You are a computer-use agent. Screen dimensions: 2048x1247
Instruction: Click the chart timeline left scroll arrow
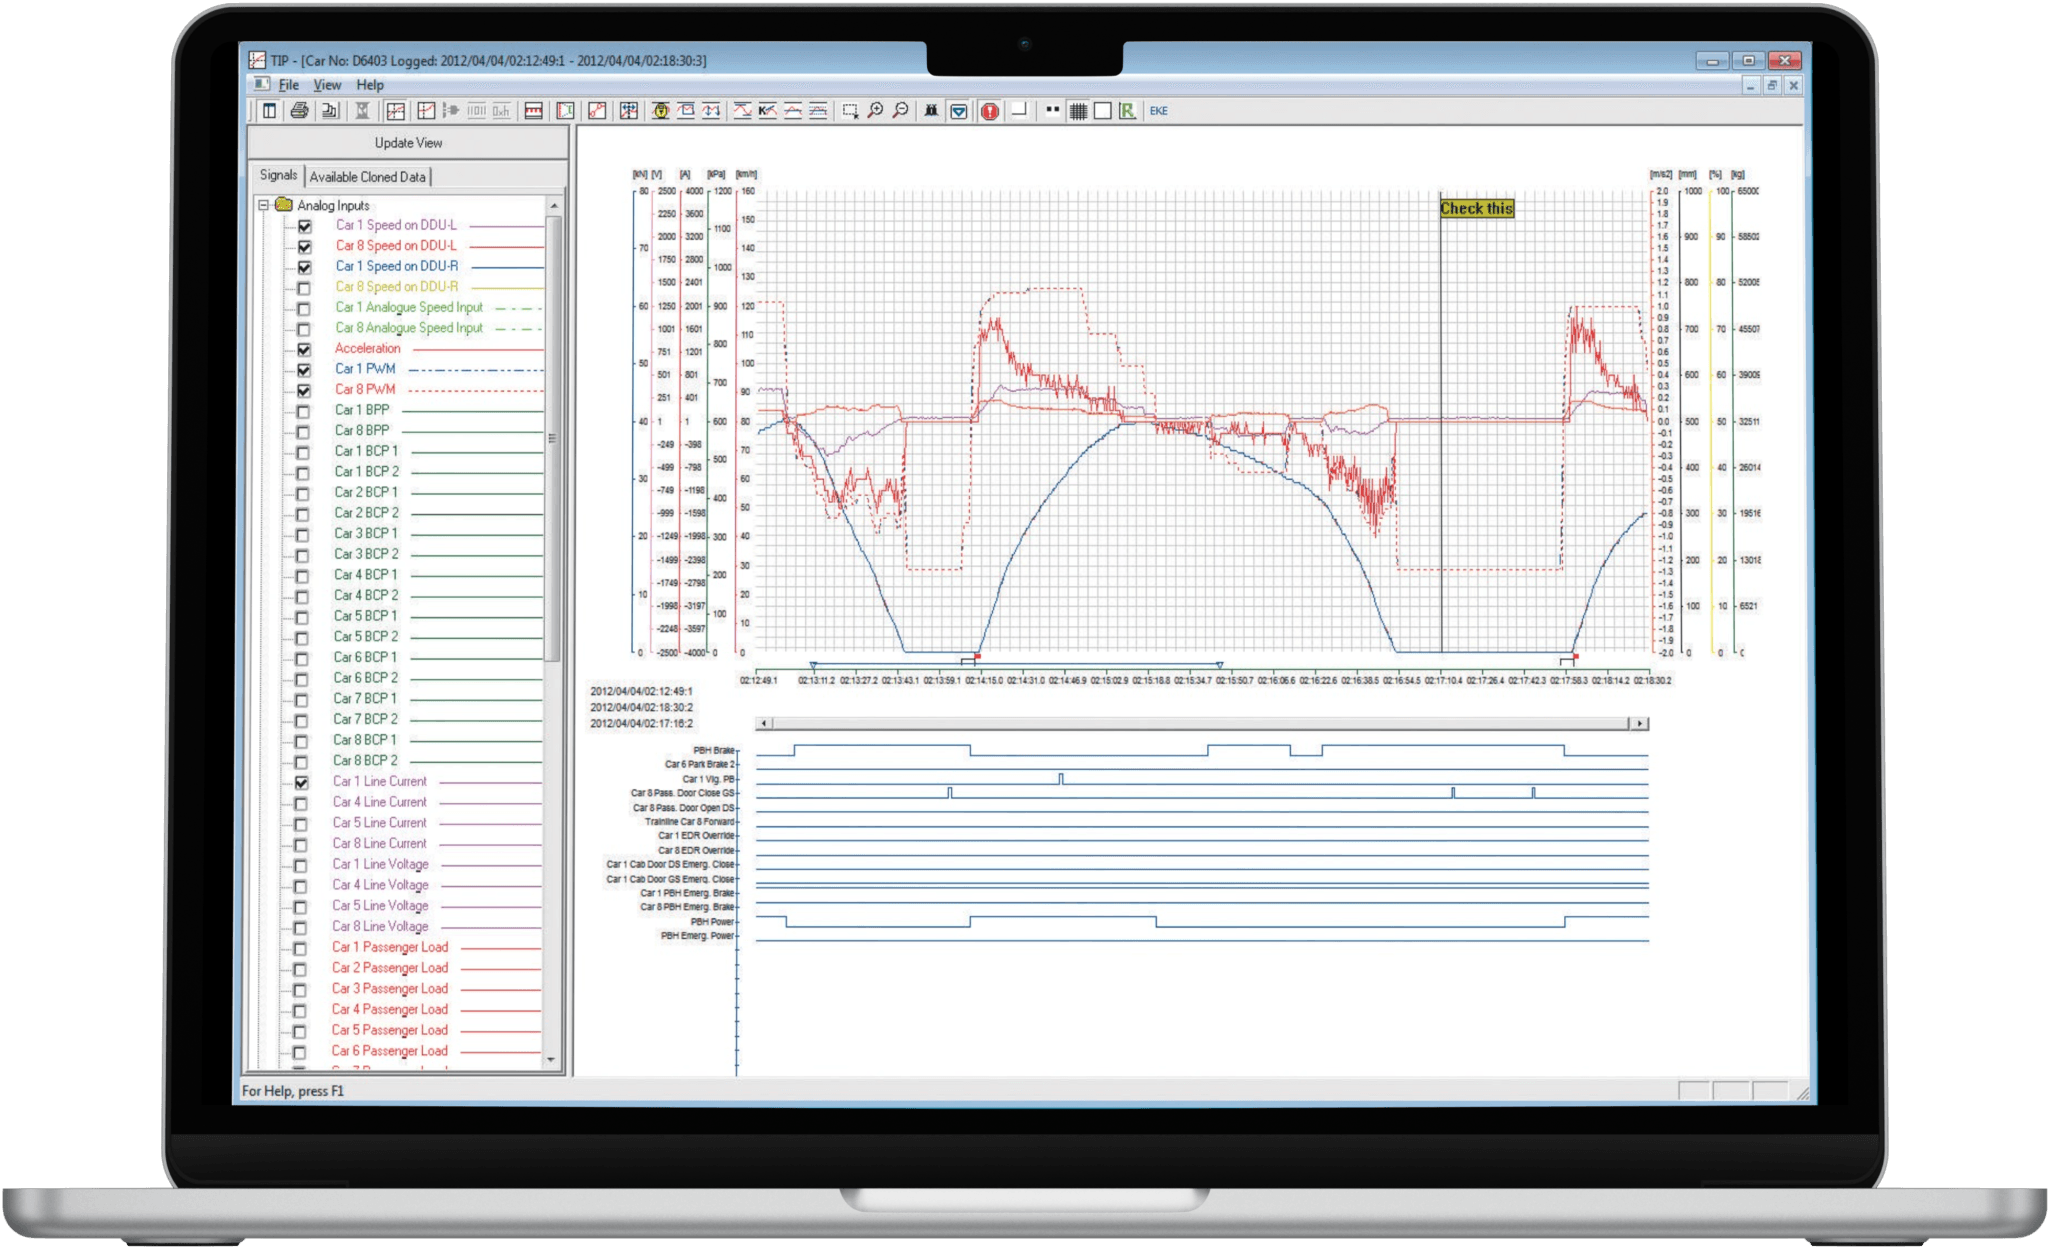(764, 723)
